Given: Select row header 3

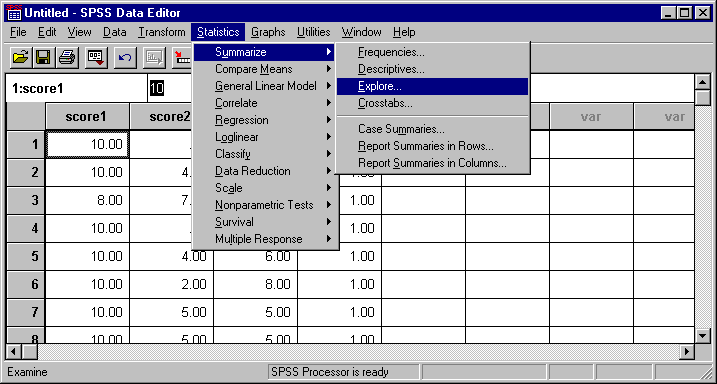Looking at the screenshot, I should tap(26, 200).
